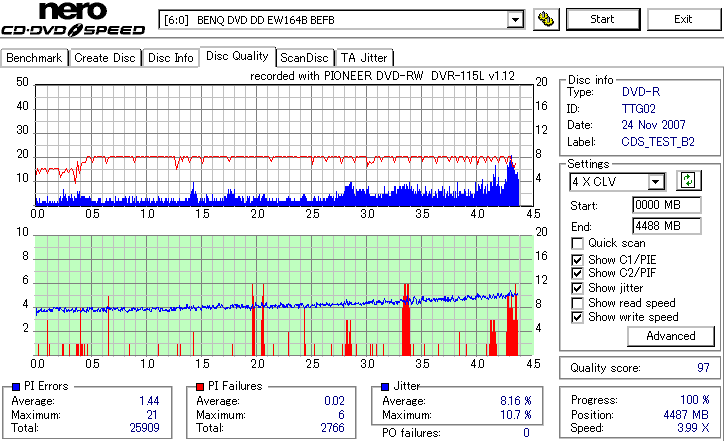Click the options tools icon beside Start
724x441 pixels.
point(546,19)
